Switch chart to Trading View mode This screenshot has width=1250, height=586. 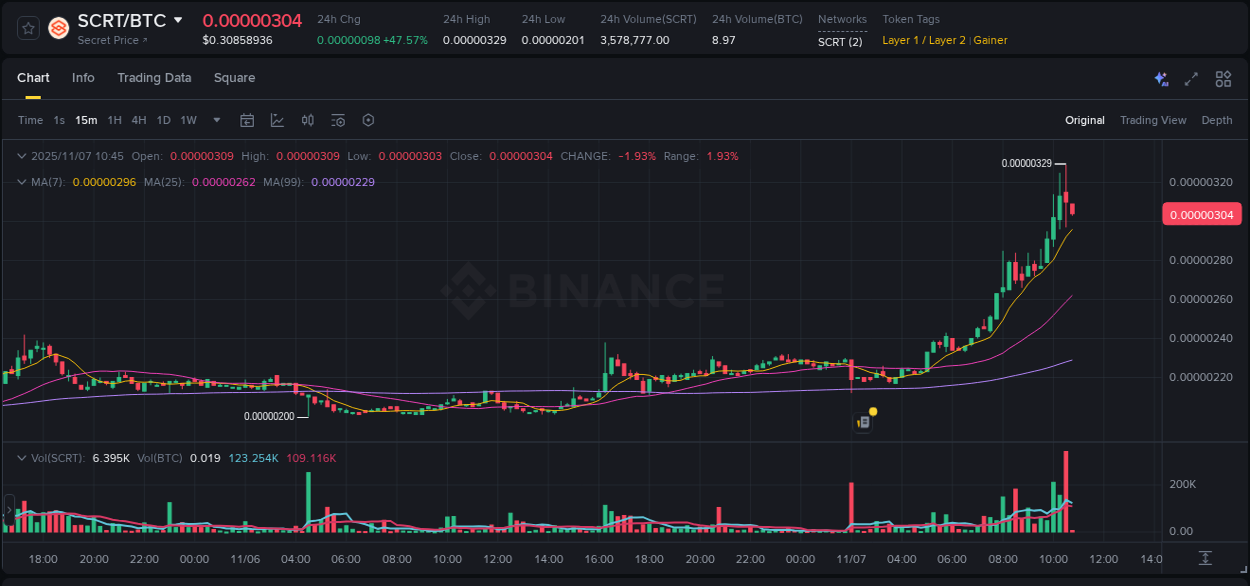coord(1153,119)
